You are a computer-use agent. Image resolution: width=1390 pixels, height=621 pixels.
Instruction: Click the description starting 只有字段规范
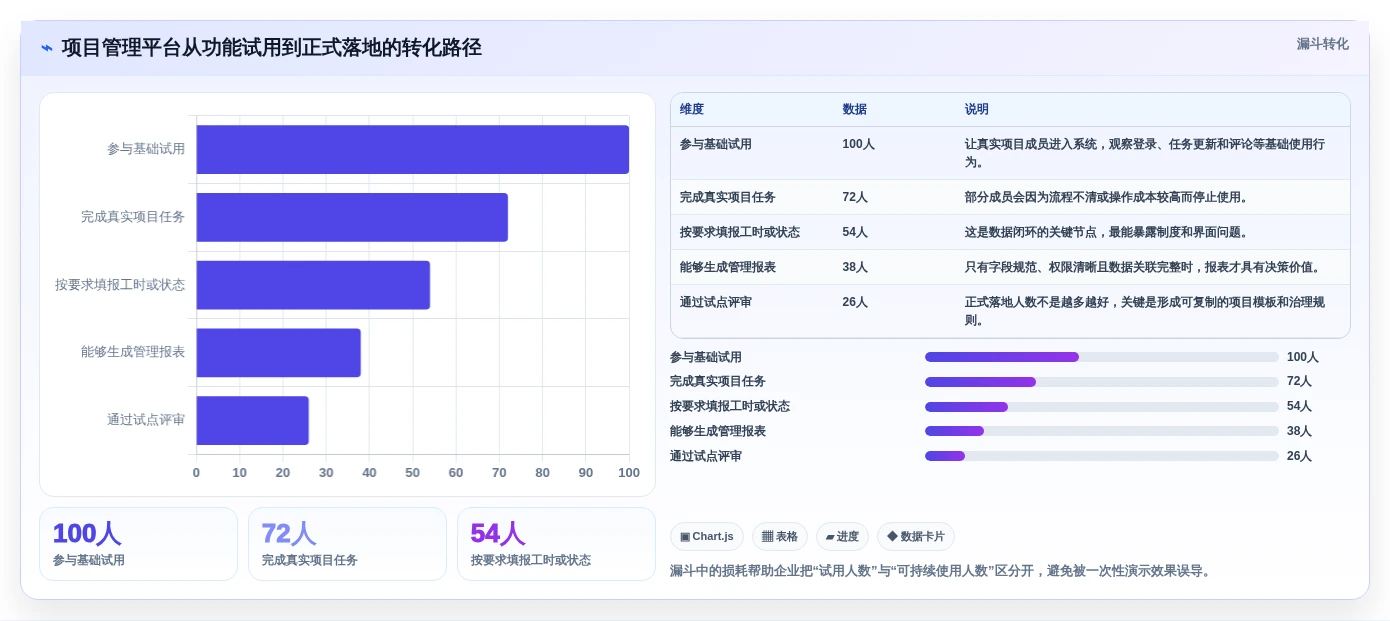click(1144, 267)
